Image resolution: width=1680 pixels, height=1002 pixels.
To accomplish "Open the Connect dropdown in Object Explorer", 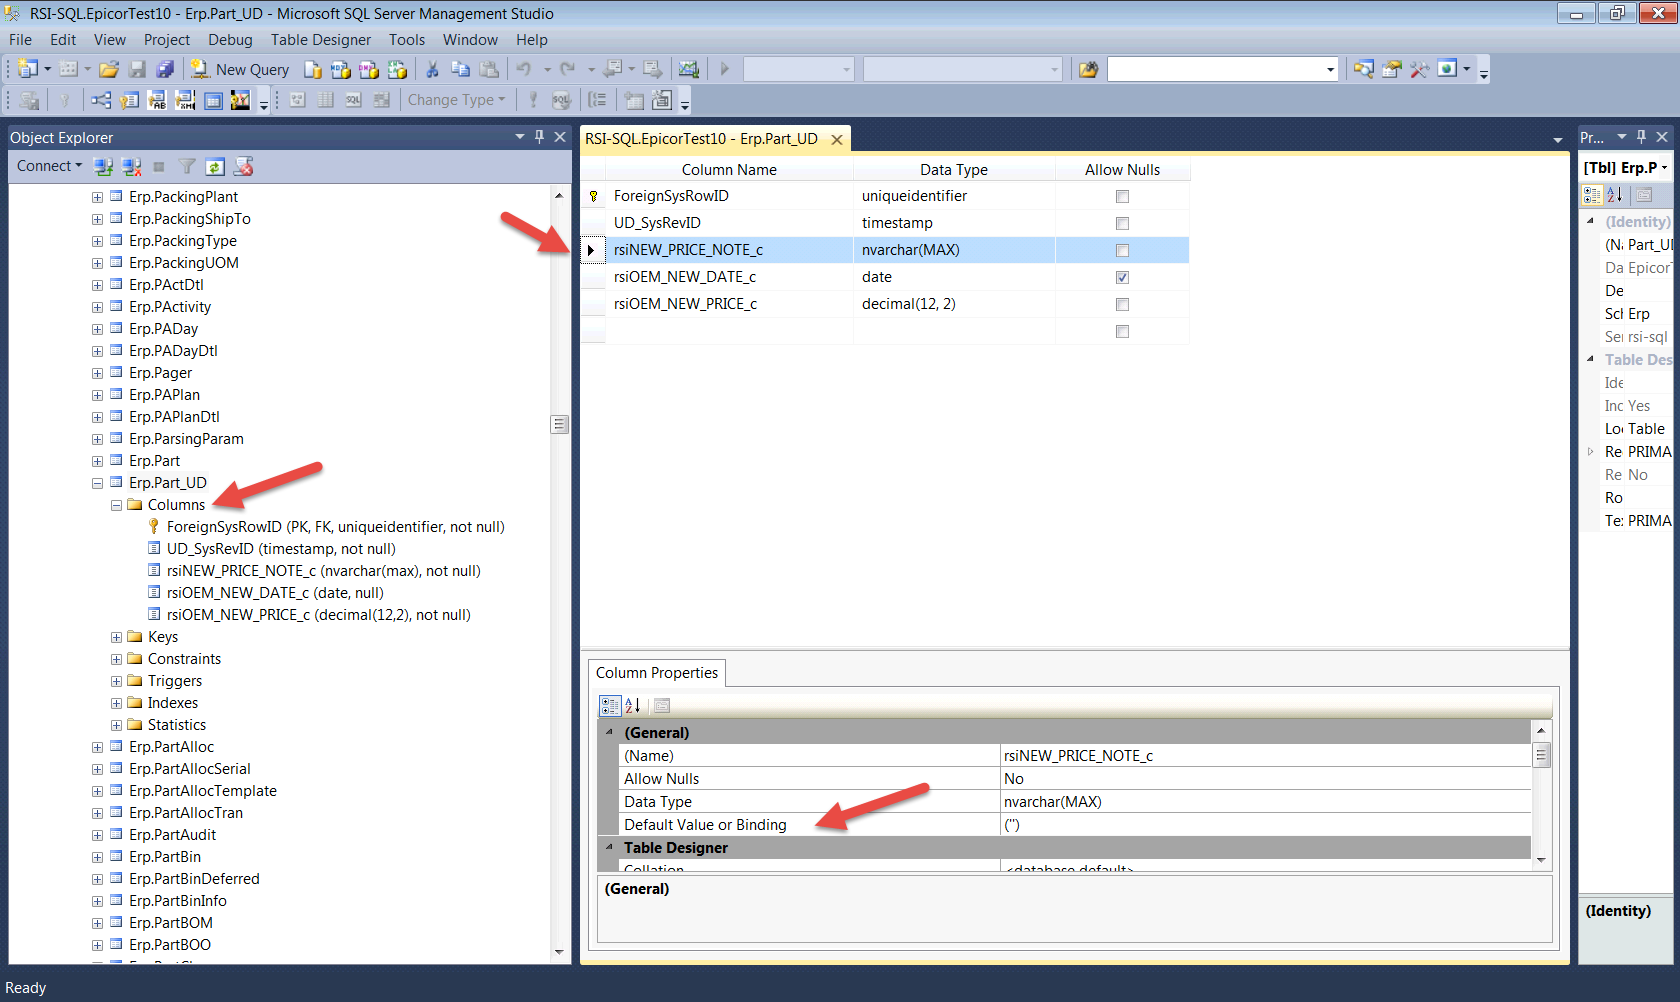I will point(49,166).
